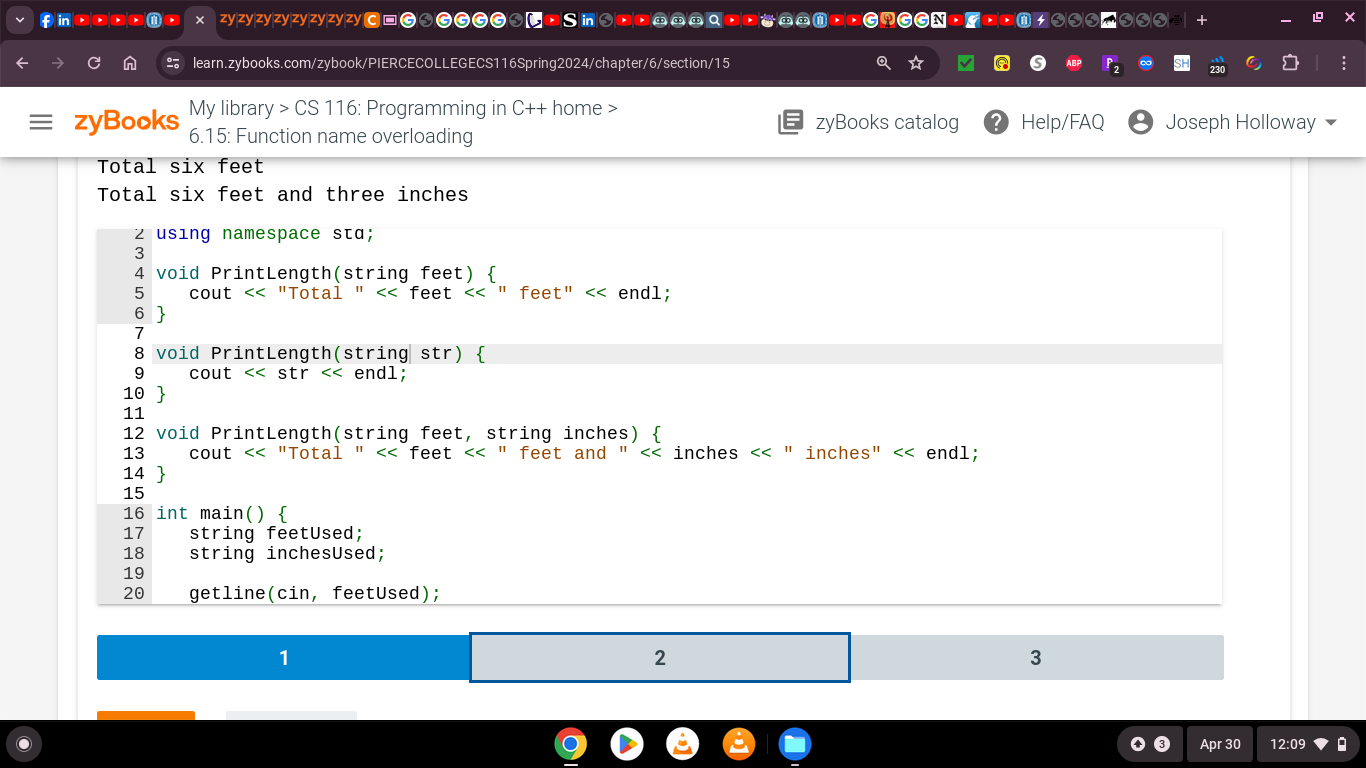
Task: Select step 2 of the activity
Action: click(659, 657)
